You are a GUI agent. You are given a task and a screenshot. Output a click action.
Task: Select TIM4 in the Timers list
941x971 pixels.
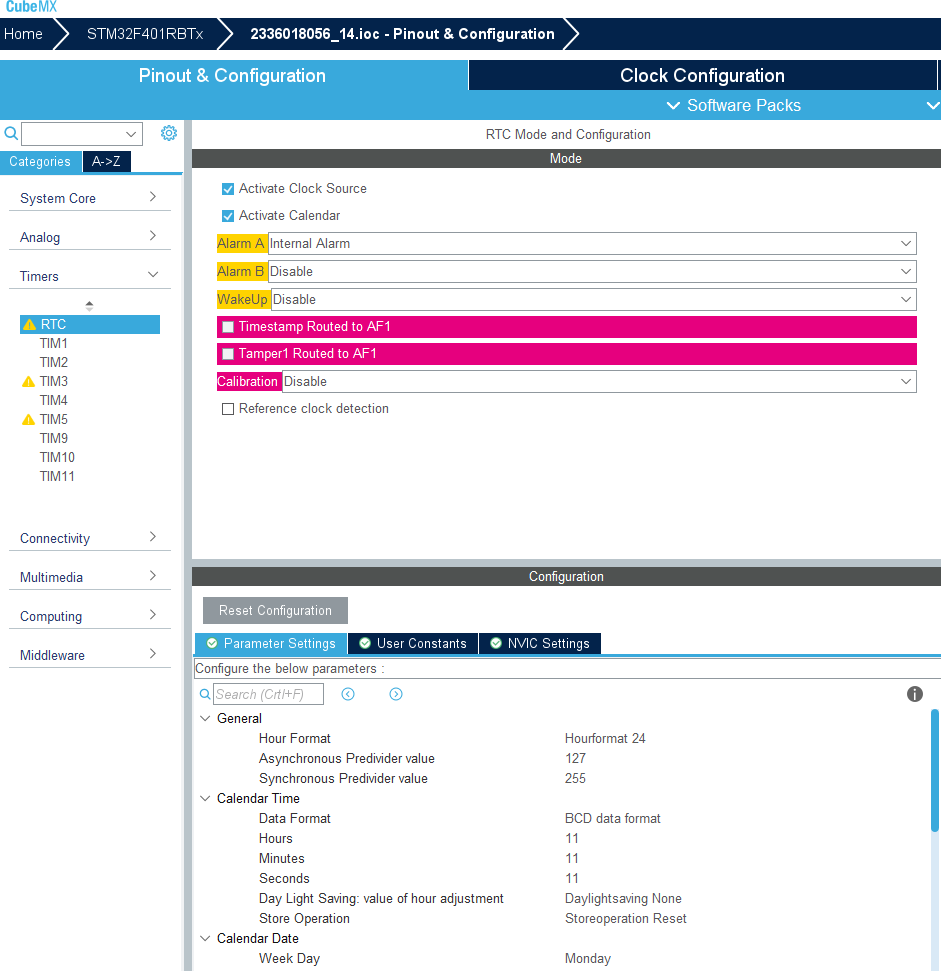coord(54,400)
